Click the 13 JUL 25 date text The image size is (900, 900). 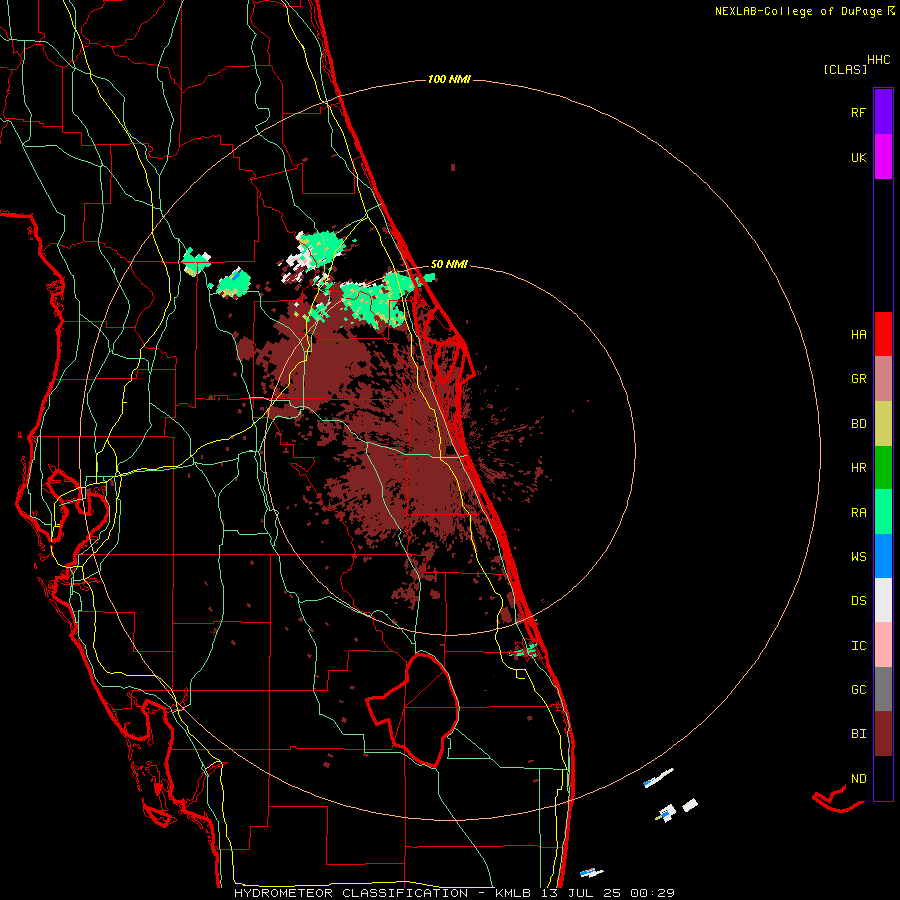coord(581,893)
